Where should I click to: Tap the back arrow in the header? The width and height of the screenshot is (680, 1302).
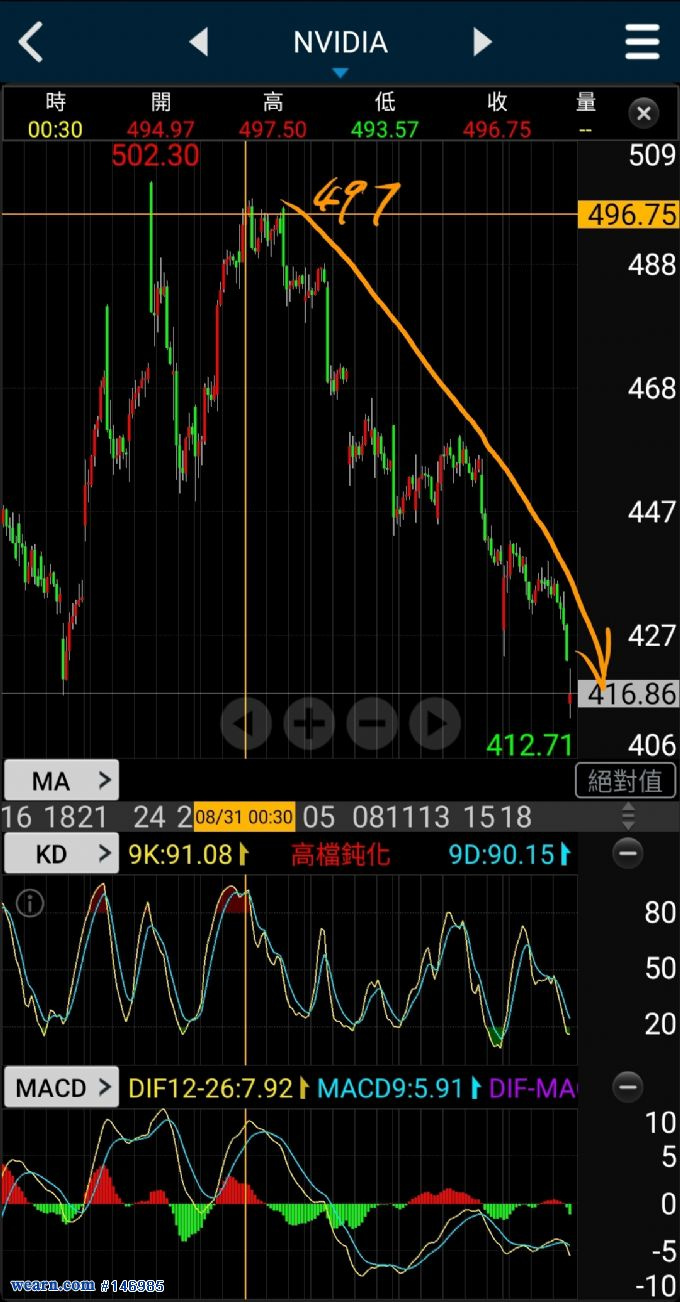pyautogui.click(x=32, y=42)
